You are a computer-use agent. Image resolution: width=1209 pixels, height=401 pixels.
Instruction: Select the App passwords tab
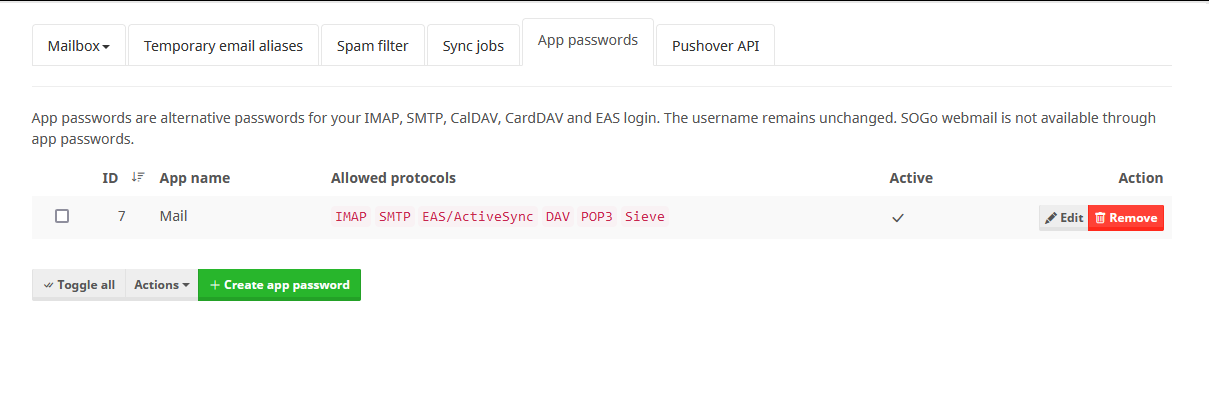pyautogui.click(x=588, y=41)
